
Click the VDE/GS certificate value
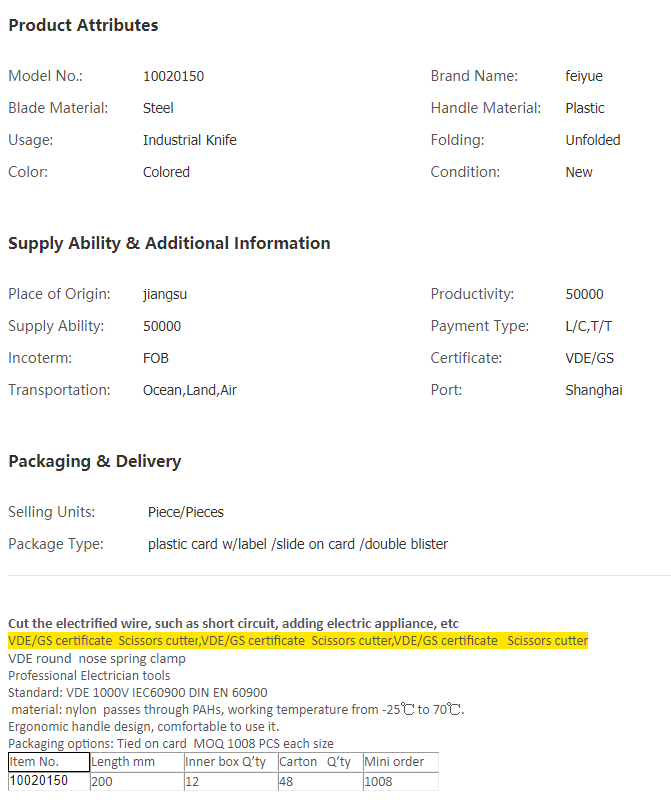tap(589, 358)
